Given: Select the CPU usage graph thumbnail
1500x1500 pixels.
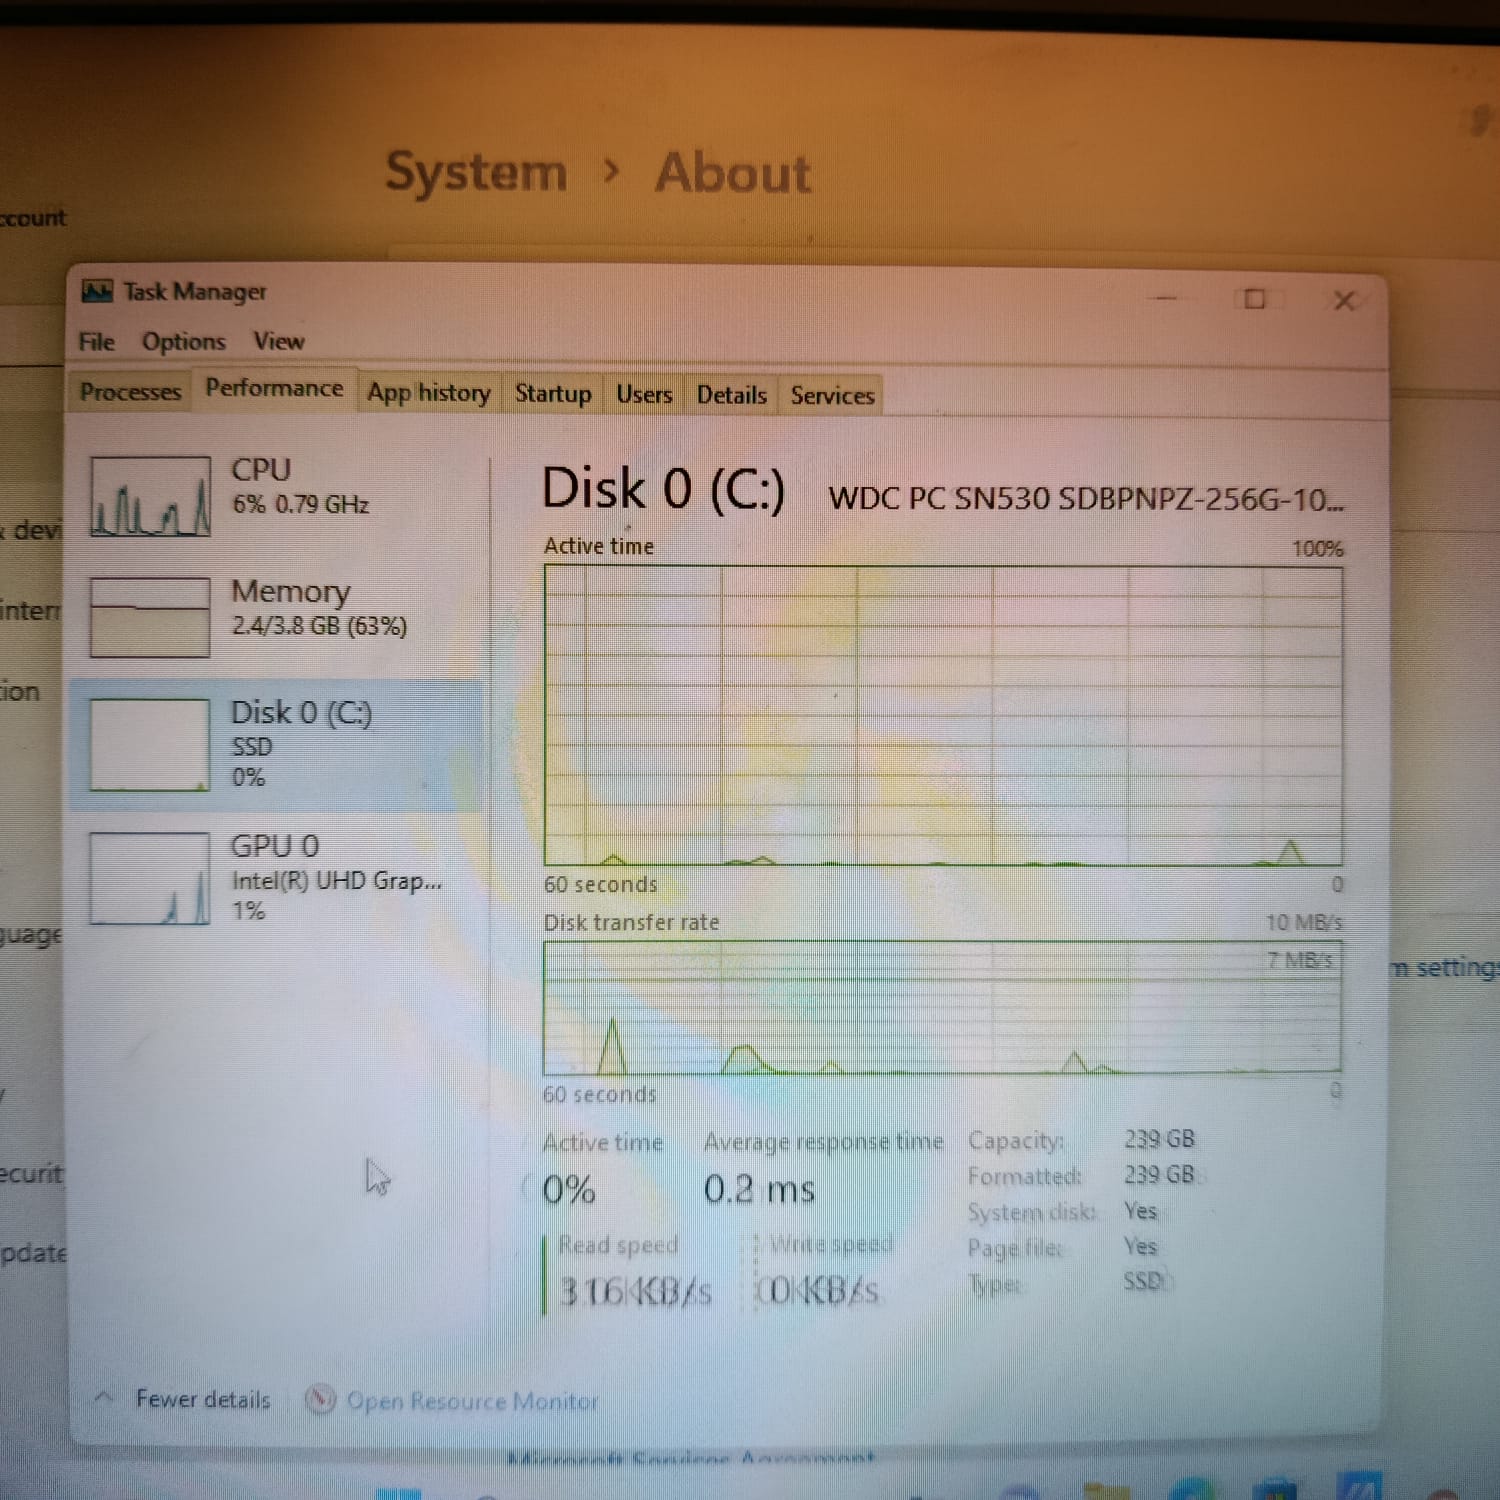Looking at the screenshot, I should click(x=150, y=497).
